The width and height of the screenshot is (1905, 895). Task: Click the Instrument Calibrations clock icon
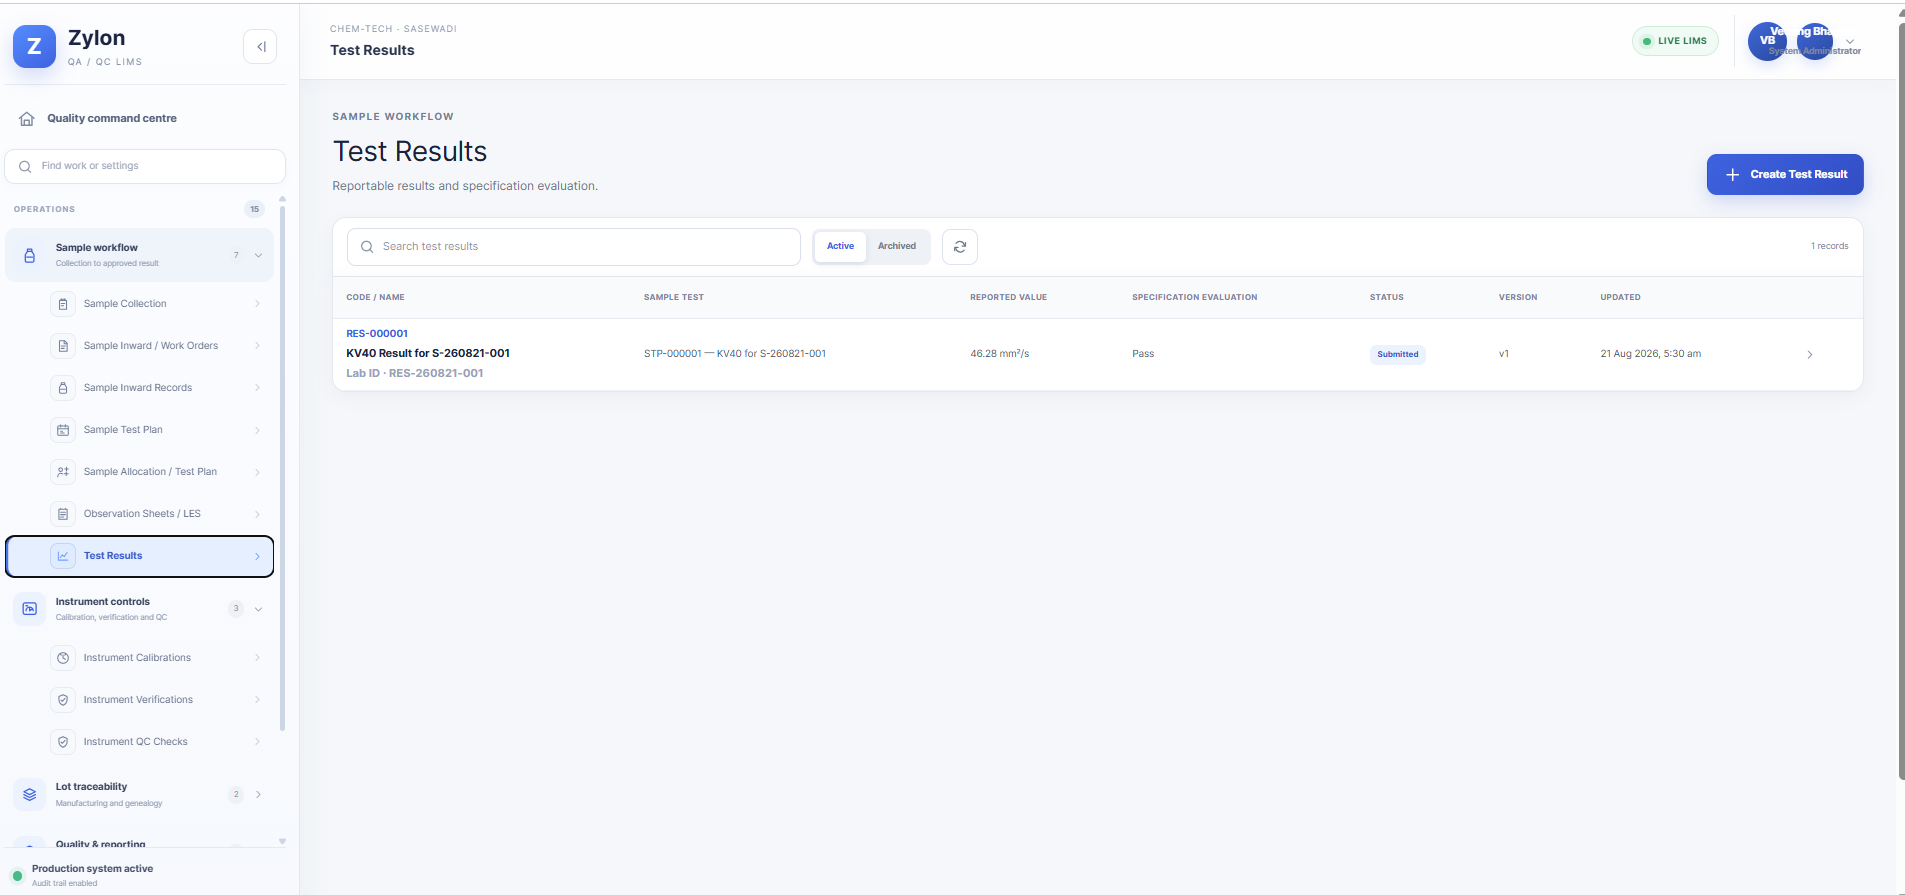63,658
